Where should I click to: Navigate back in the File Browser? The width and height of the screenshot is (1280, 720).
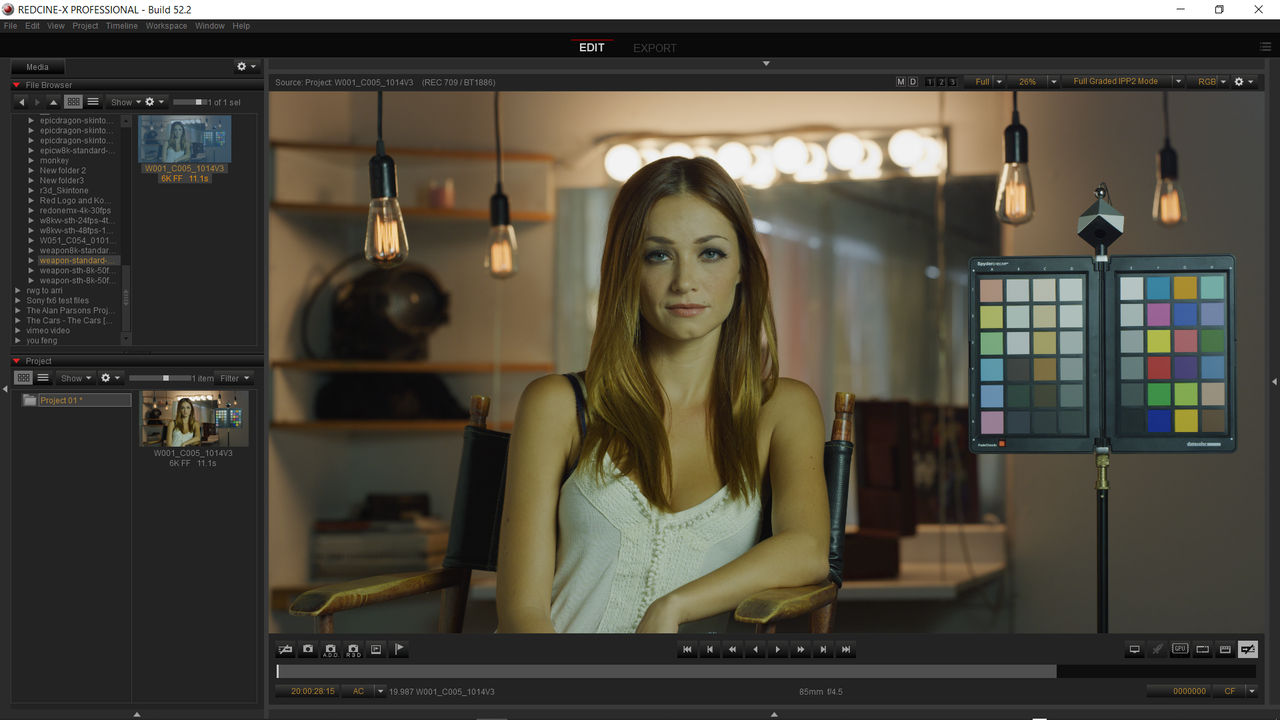[x=22, y=102]
